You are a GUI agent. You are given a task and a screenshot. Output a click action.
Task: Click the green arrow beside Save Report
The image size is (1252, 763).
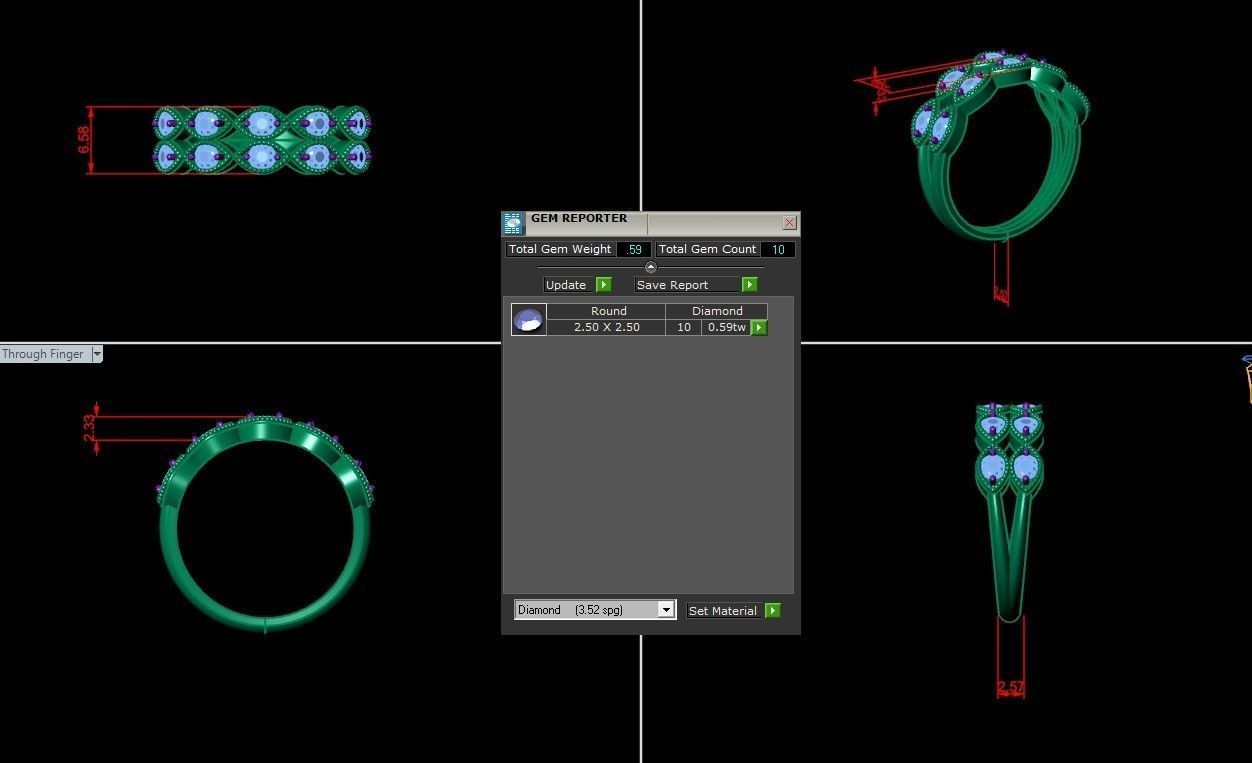pyautogui.click(x=749, y=285)
